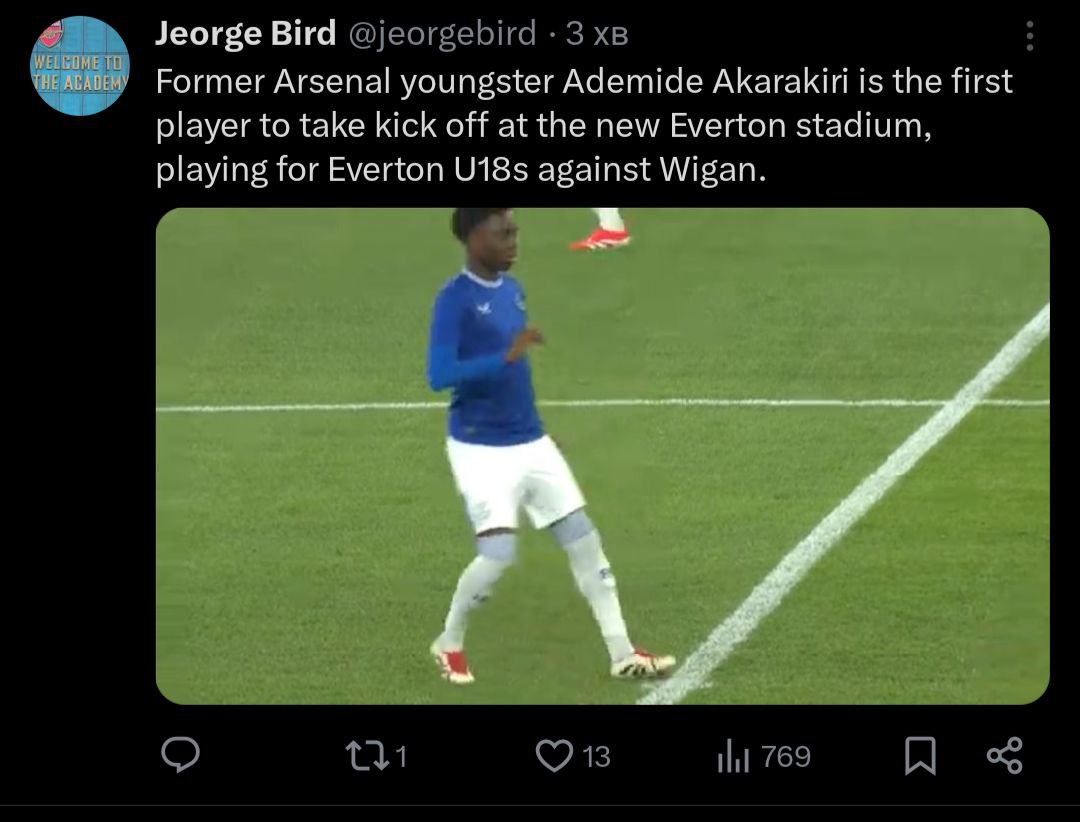Image resolution: width=1080 pixels, height=822 pixels.
Task: Open the post via the '3 хв' timestamp
Action: pos(597,35)
